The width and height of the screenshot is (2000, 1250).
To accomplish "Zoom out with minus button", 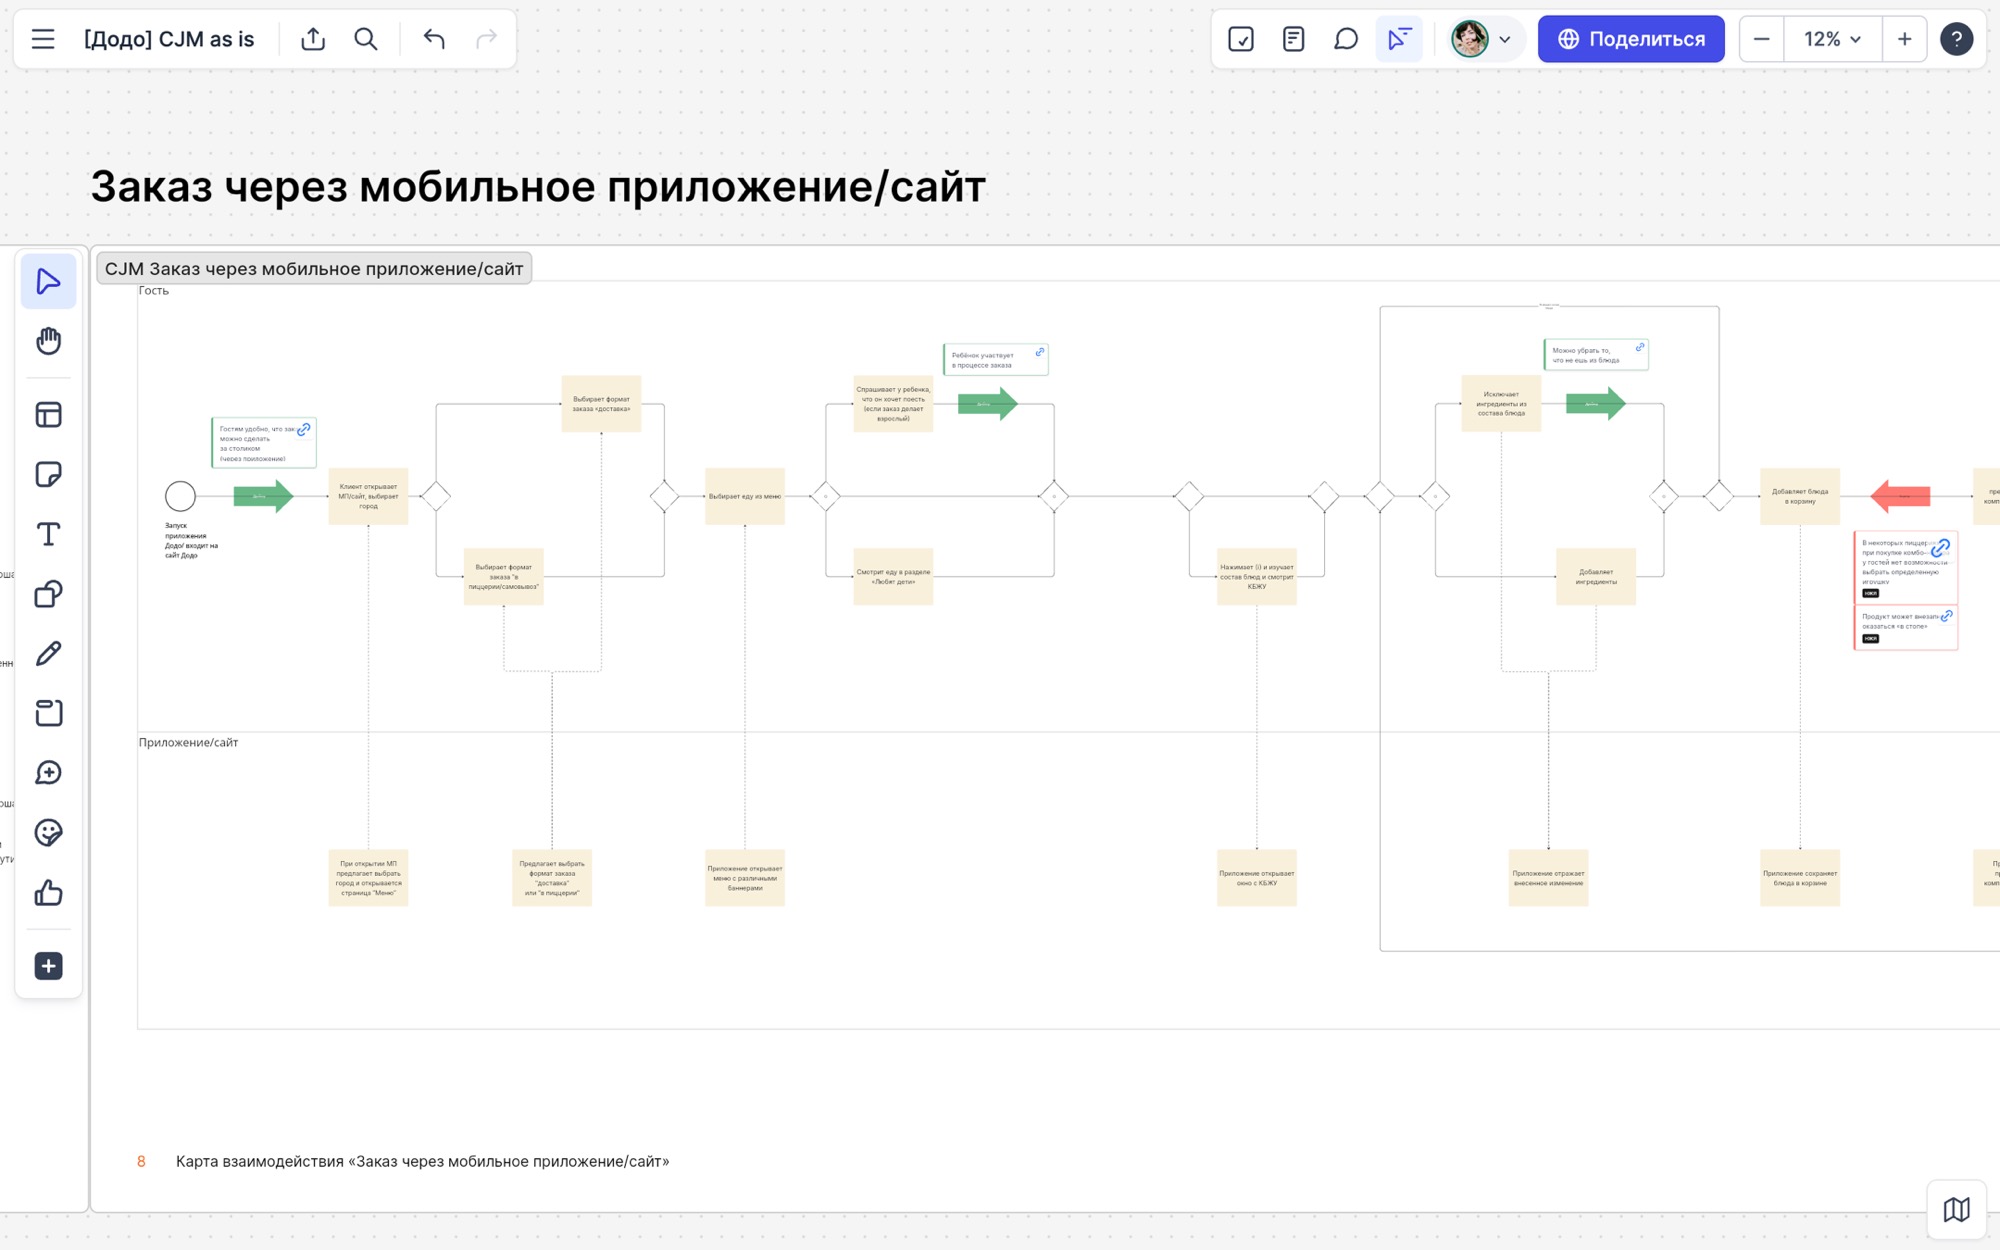I will pyautogui.click(x=1762, y=39).
